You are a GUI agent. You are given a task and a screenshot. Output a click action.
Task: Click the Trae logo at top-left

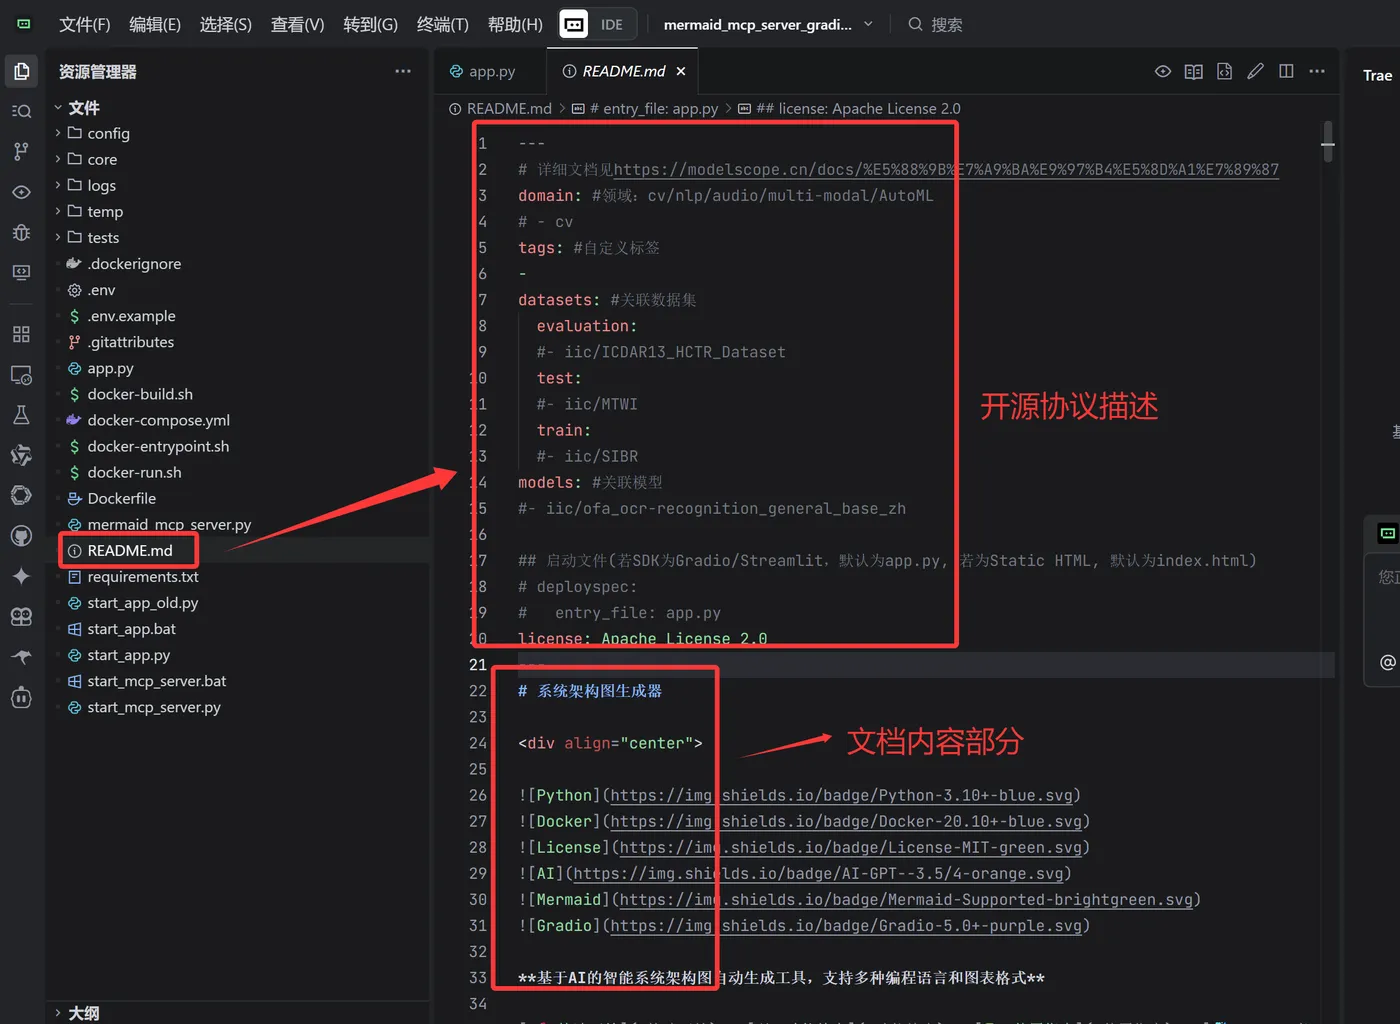coord(24,24)
